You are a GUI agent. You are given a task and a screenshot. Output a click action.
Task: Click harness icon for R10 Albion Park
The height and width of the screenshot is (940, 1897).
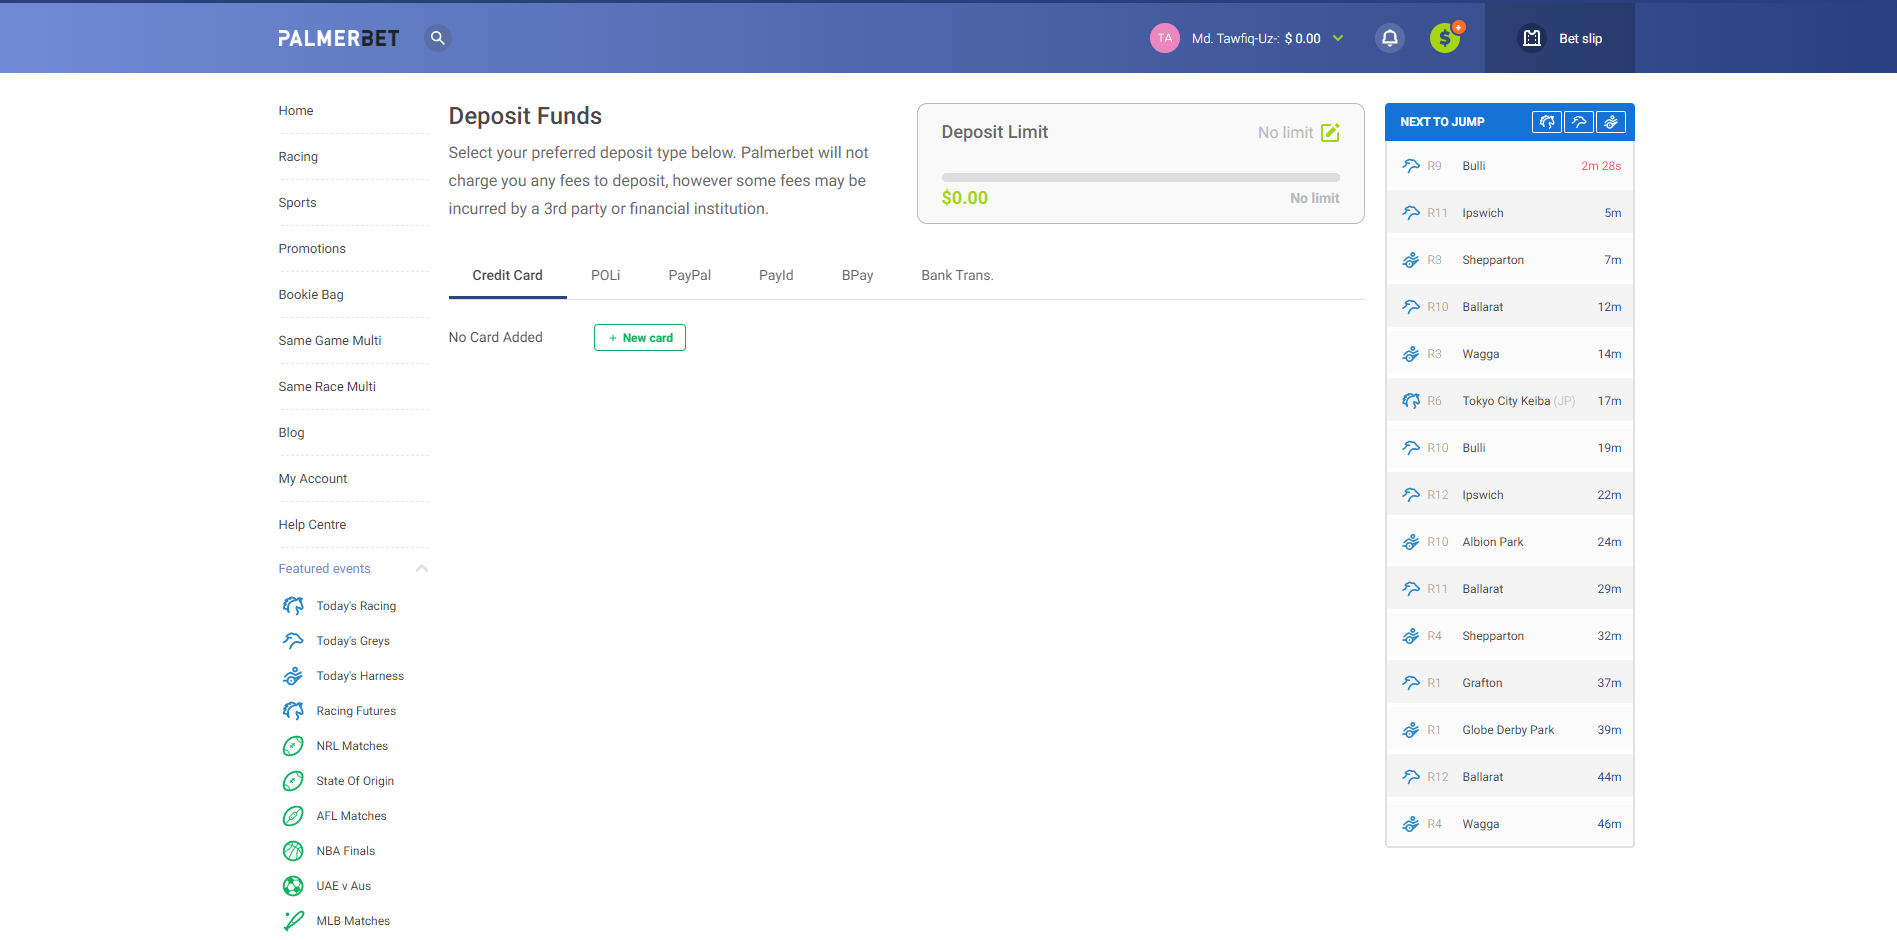click(1411, 542)
